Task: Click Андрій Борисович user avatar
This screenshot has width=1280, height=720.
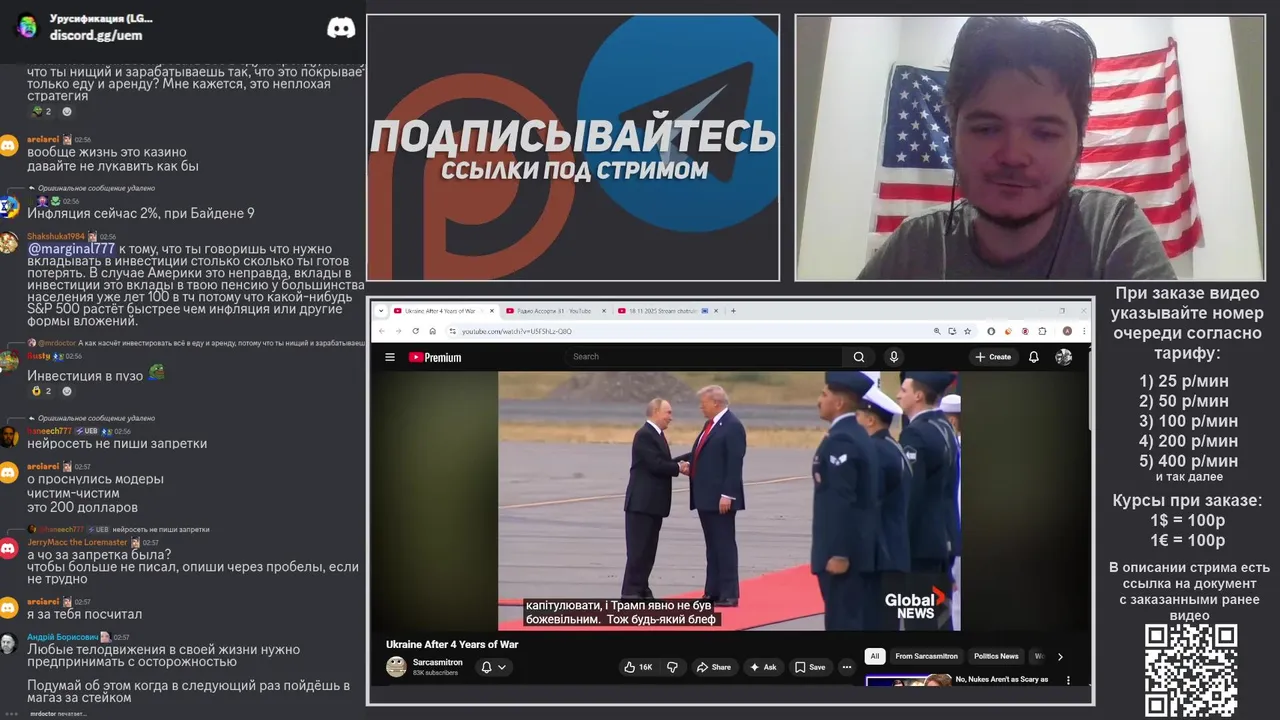Action: (9, 643)
